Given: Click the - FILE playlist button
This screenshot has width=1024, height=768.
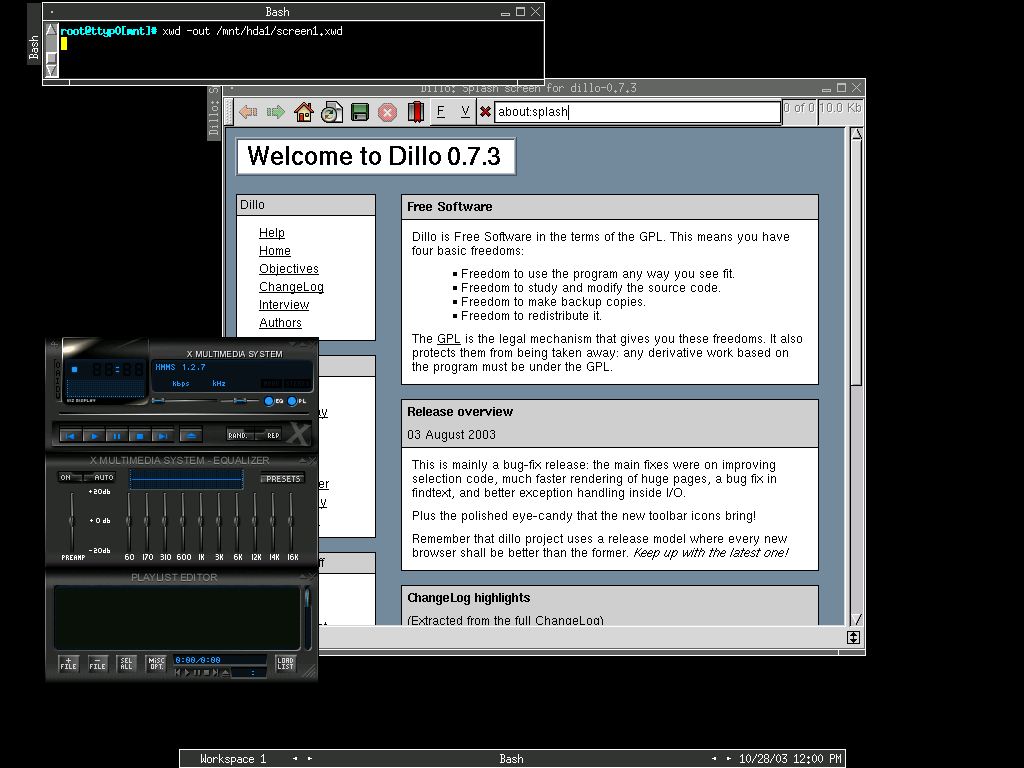Looking at the screenshot, I should tap(97, 664).
